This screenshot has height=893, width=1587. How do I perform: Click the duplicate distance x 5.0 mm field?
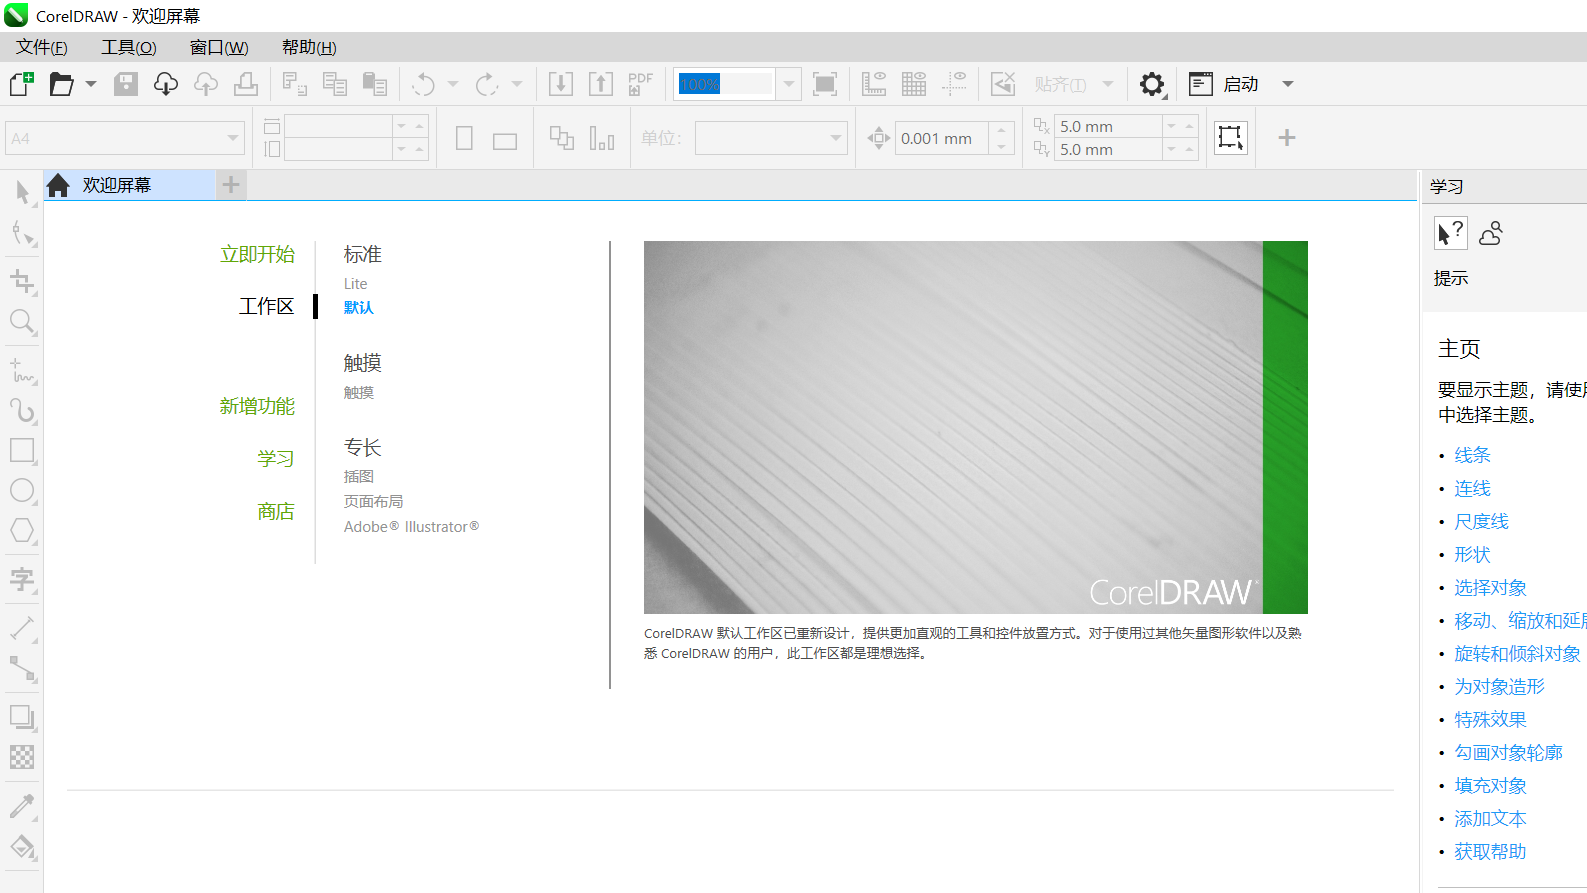(1107, 126)
